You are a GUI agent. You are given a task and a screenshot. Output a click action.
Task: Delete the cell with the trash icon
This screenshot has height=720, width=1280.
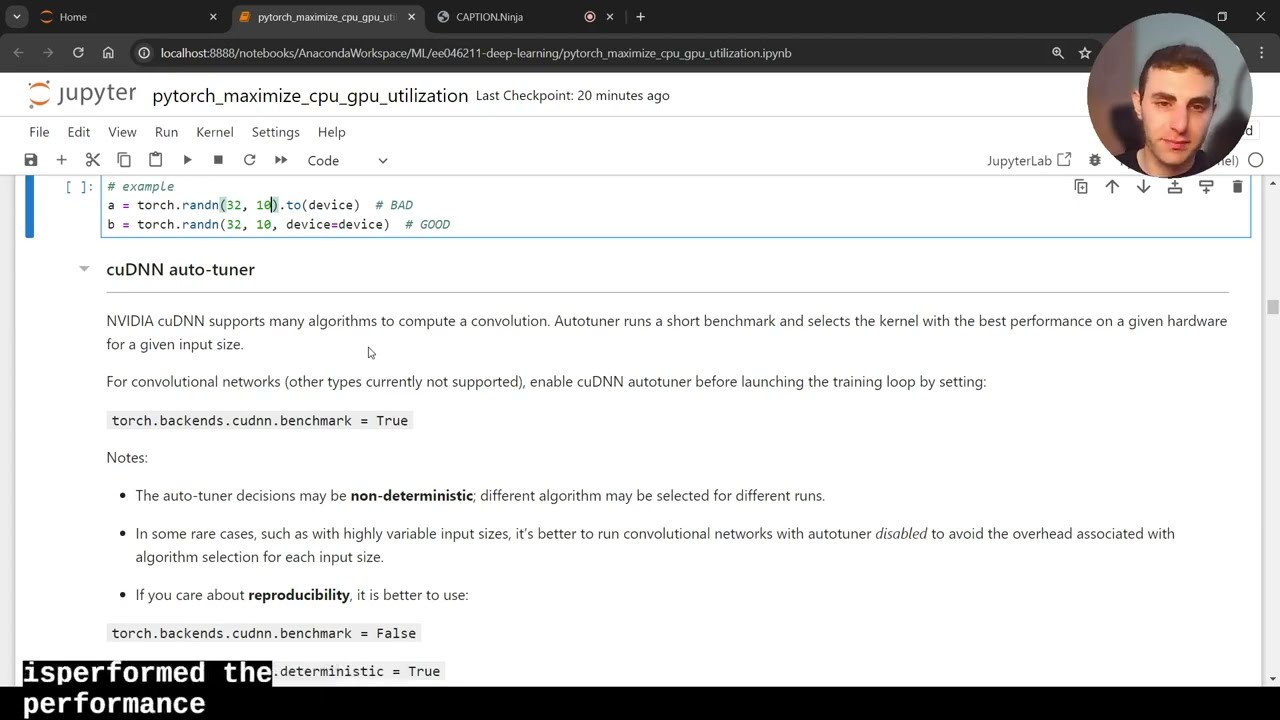(x=1237, y=187)
